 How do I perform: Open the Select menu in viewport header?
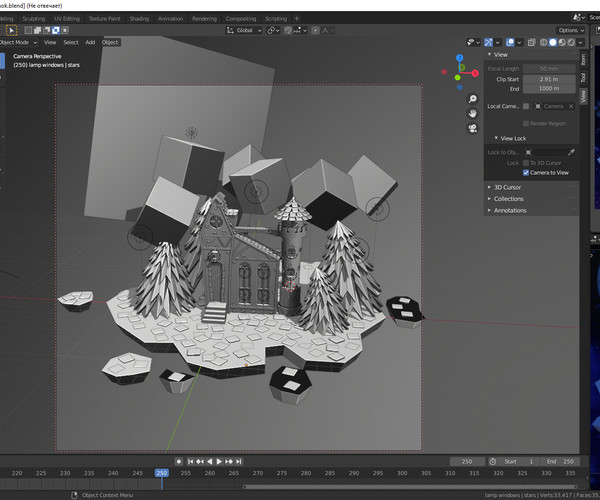click(x=71, y=42)
